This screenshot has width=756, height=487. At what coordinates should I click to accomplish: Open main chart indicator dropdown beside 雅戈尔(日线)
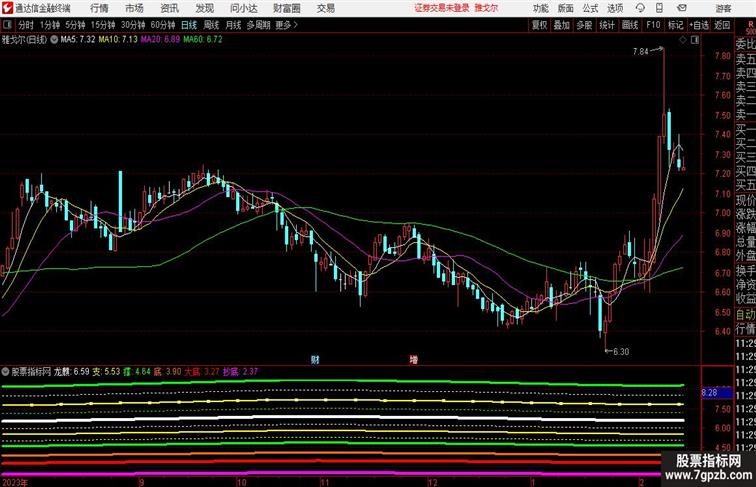[x=54, y=40]
